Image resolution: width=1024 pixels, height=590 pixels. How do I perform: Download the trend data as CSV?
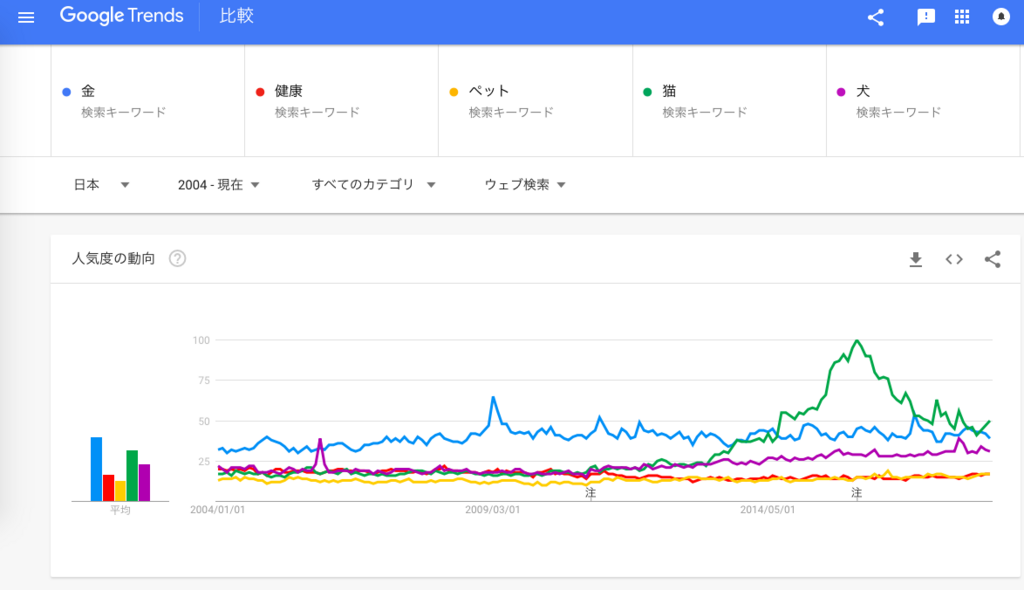click(915, 258)
